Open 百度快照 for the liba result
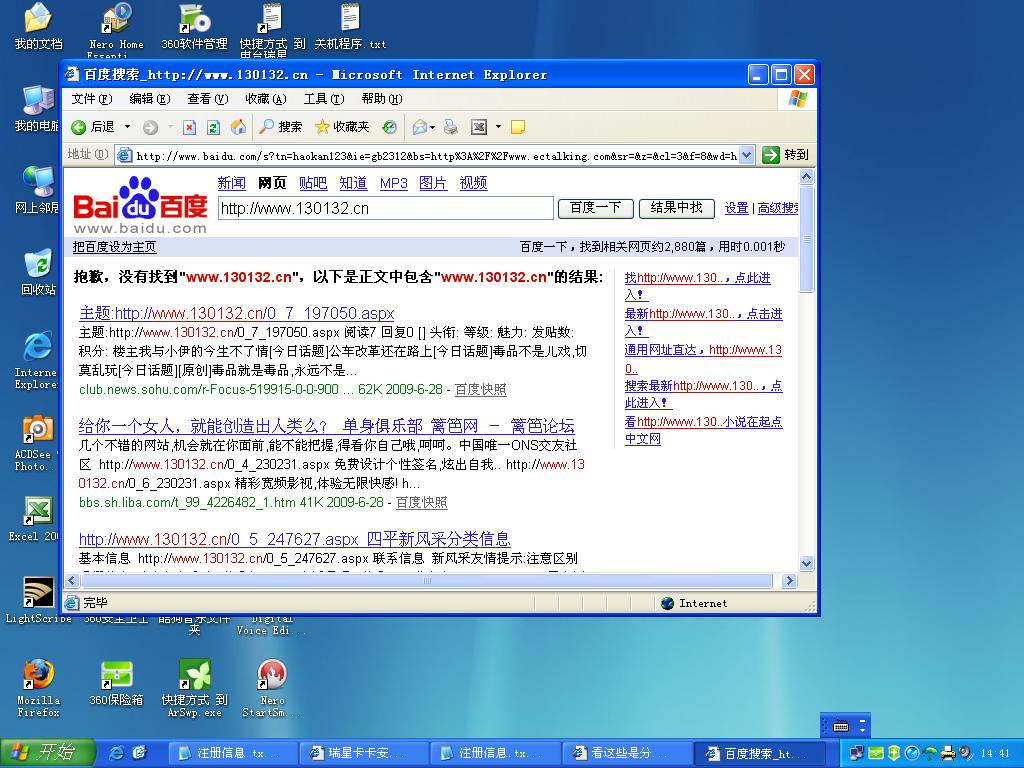 pos(422,503)
